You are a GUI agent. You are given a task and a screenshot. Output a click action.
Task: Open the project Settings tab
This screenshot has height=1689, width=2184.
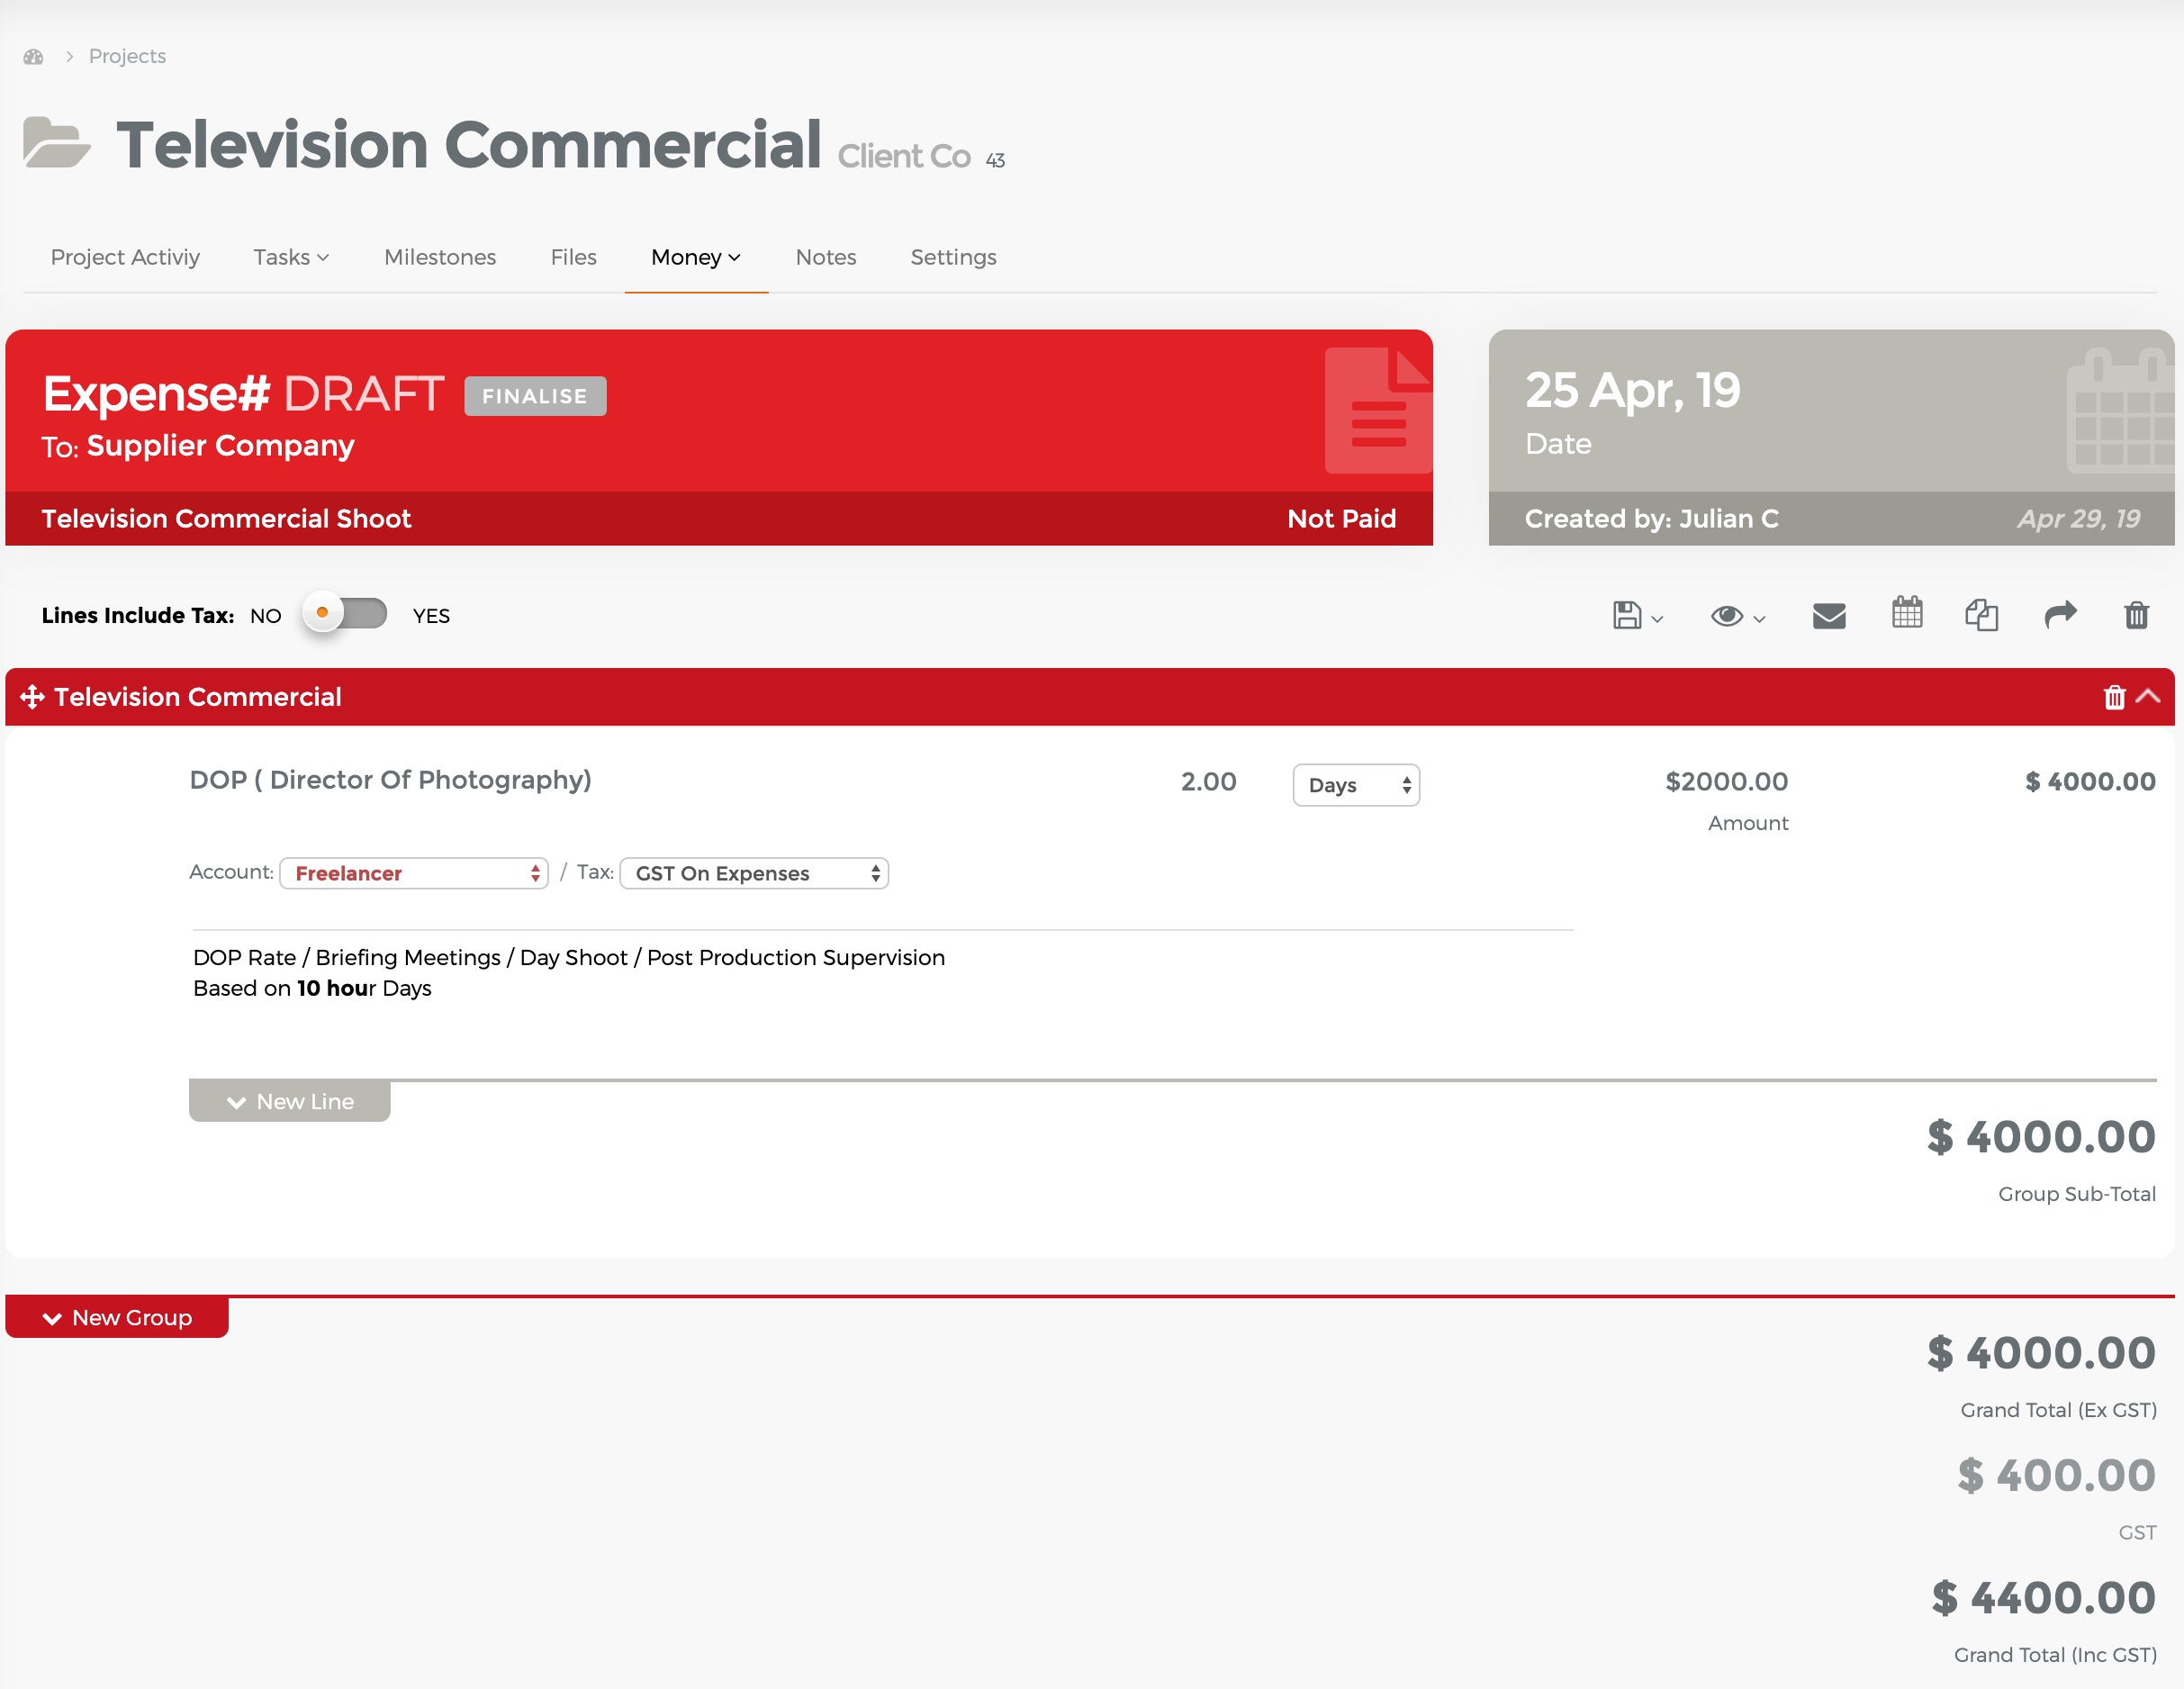(x=953, y=257)
